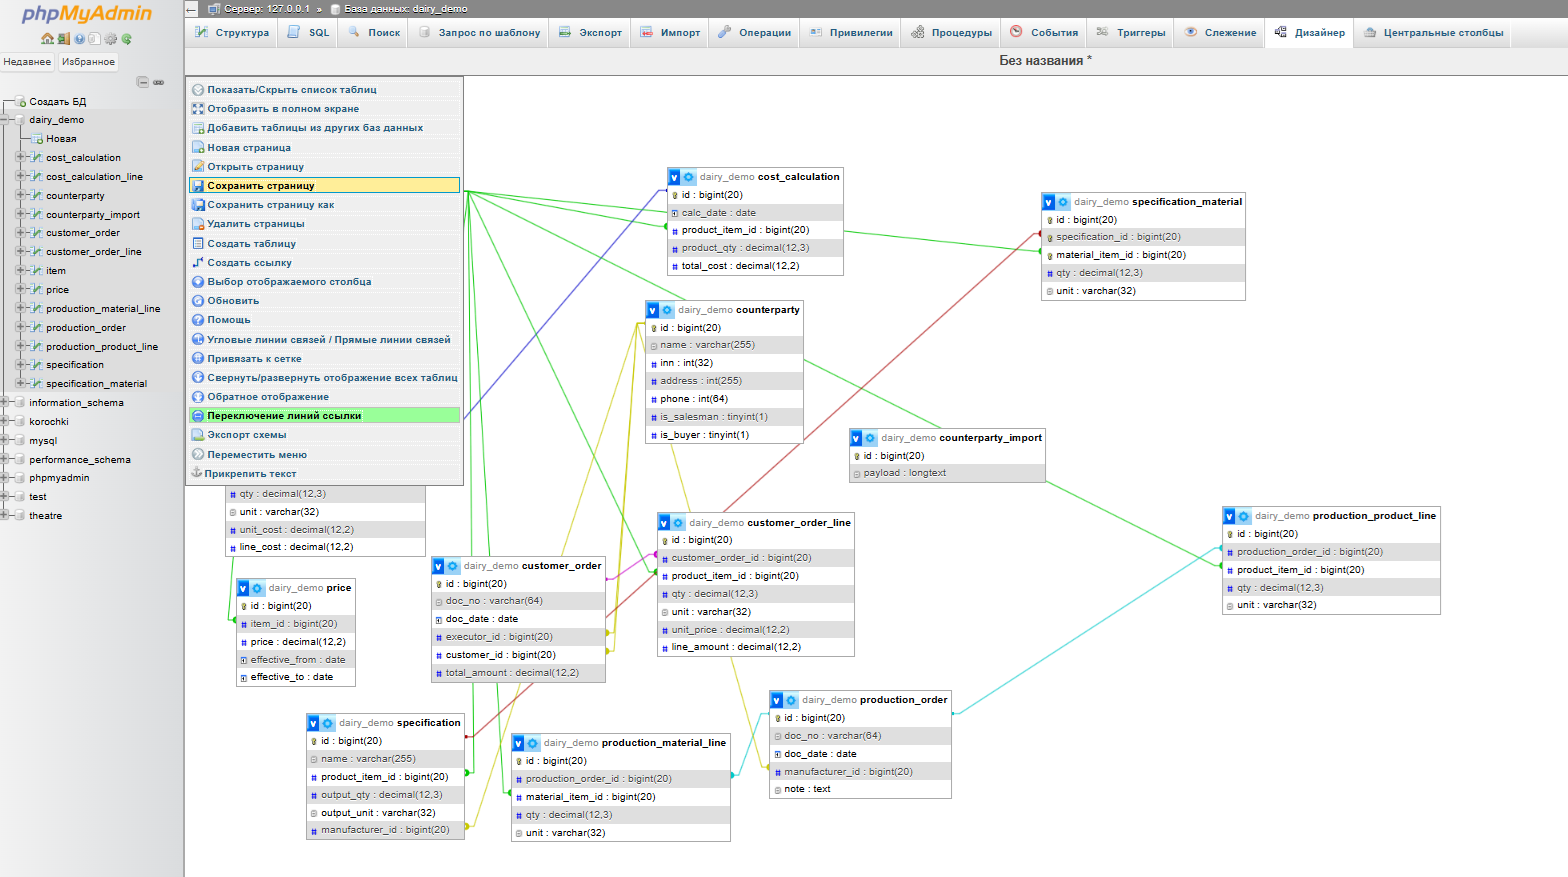The width and height of the screenshot is (1568, 877).
Task: Select 'Экспорт схемы' in the designer menu
Action: [247, 435]
